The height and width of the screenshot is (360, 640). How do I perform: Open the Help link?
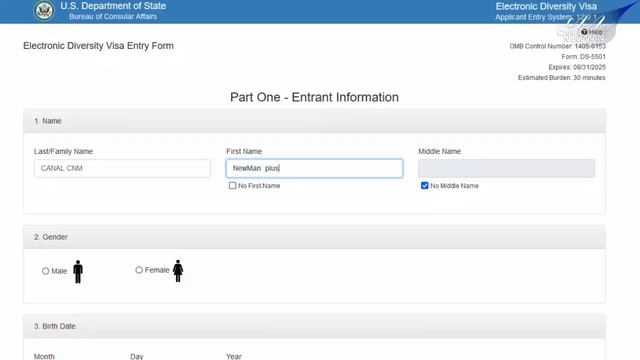(x=592, y=32)
